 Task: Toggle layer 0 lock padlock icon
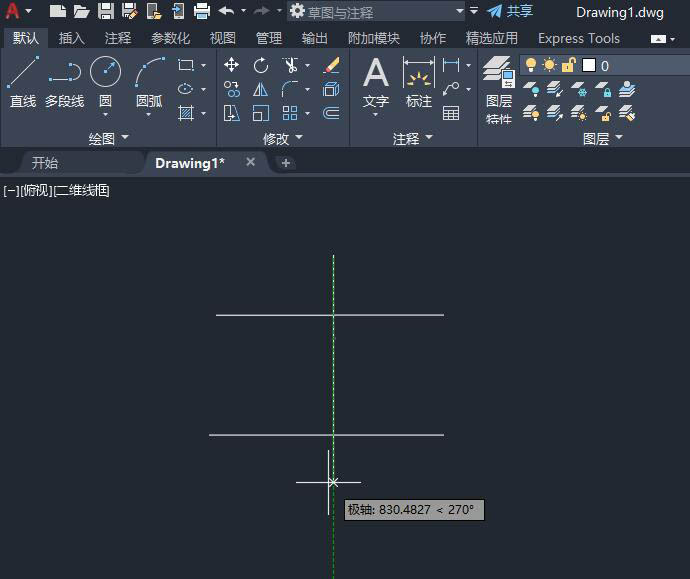[x=568, y=65]
